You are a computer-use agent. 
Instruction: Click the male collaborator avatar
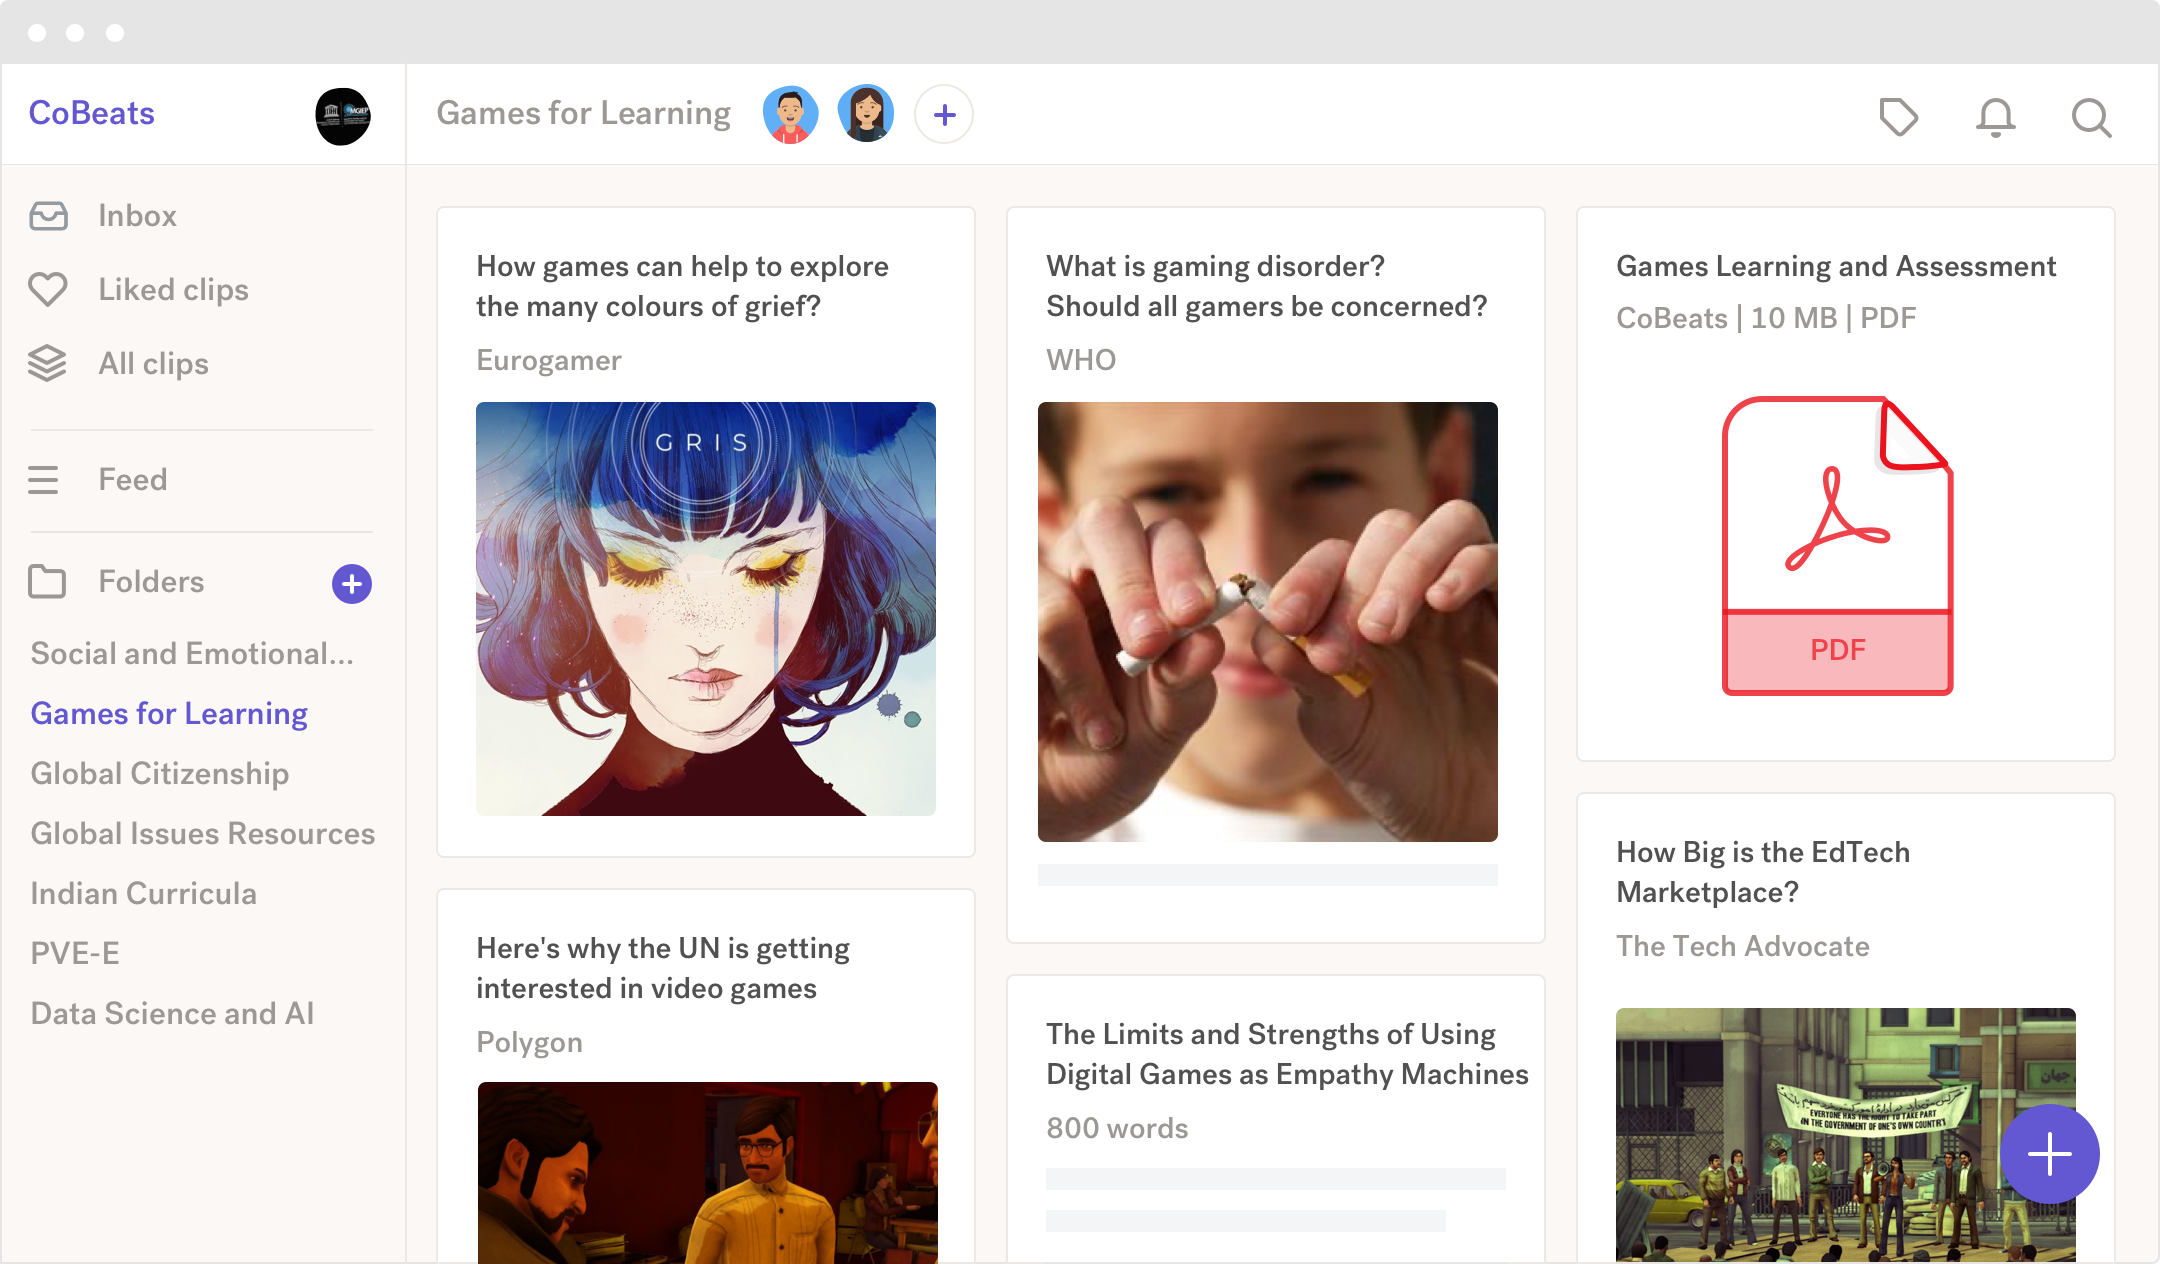coord(790,114)
